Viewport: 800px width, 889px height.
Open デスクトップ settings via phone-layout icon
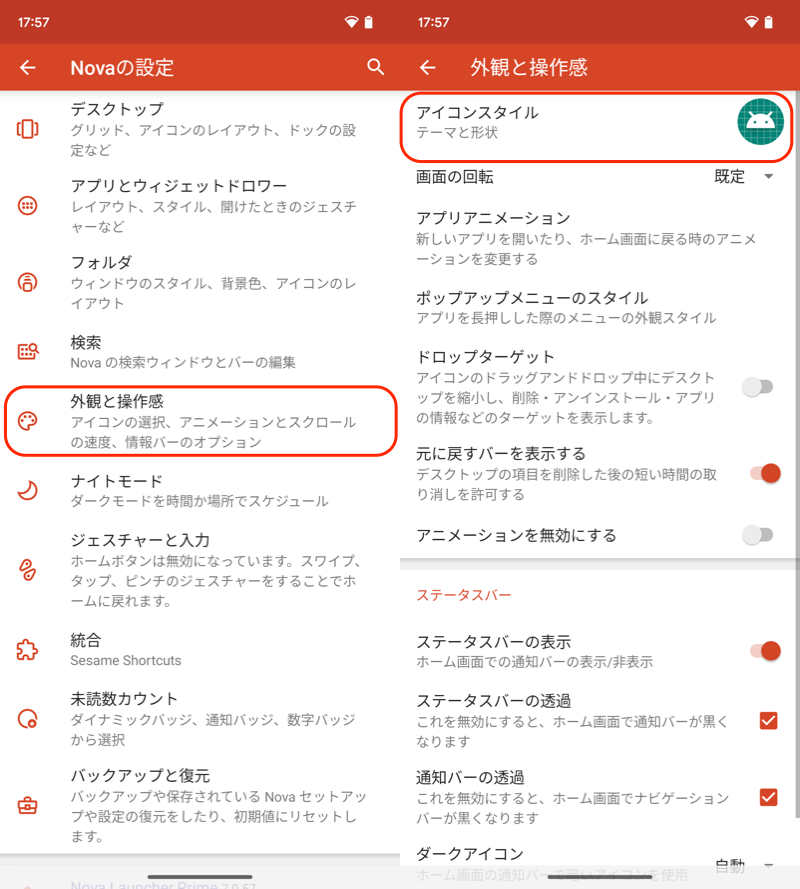point(28,129)
